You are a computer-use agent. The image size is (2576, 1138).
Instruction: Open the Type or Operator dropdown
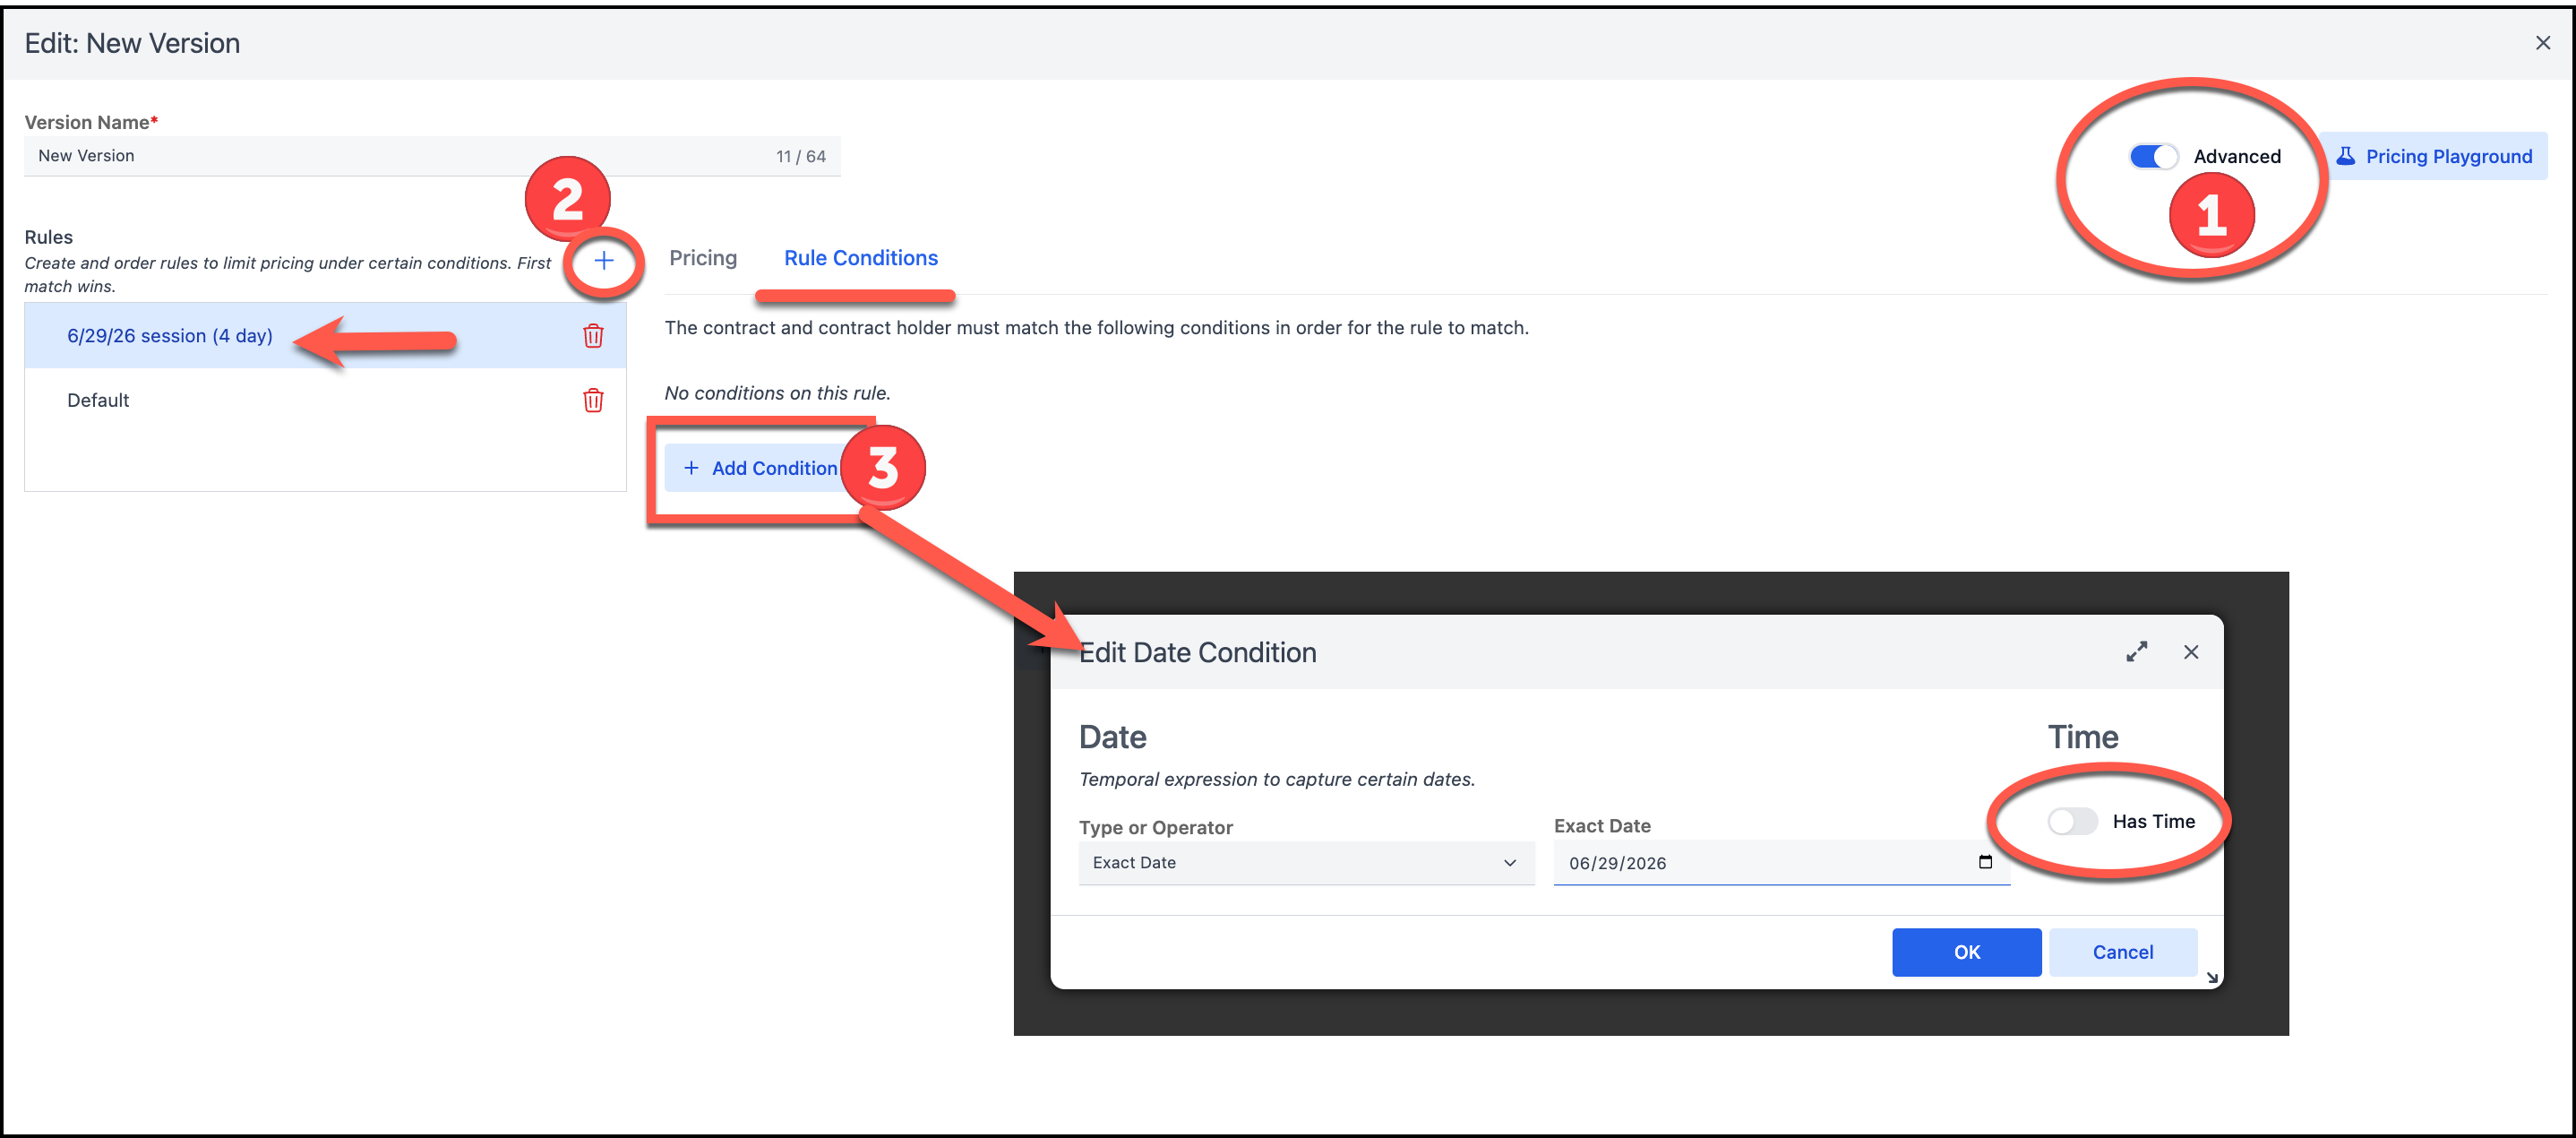[x=1305, y=863]
